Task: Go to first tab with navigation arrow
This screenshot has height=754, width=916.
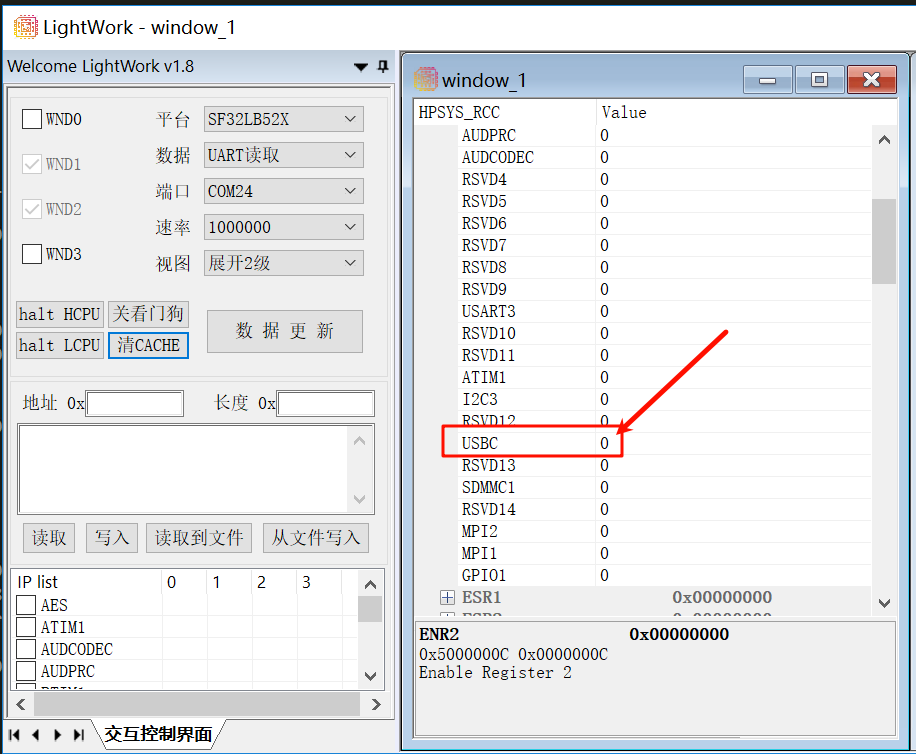Action: [14, 734]
